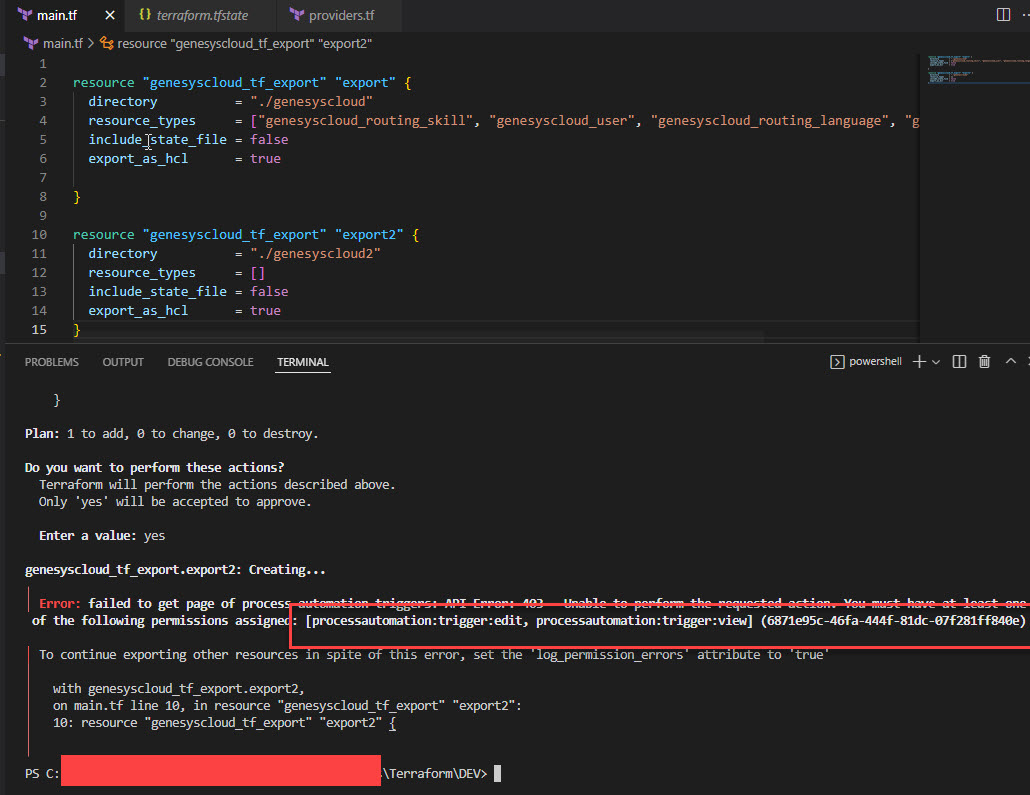Click the powershell terminal icon
Image resolution: width=1030 pixels, height=795 pixels.
[837, 362]
